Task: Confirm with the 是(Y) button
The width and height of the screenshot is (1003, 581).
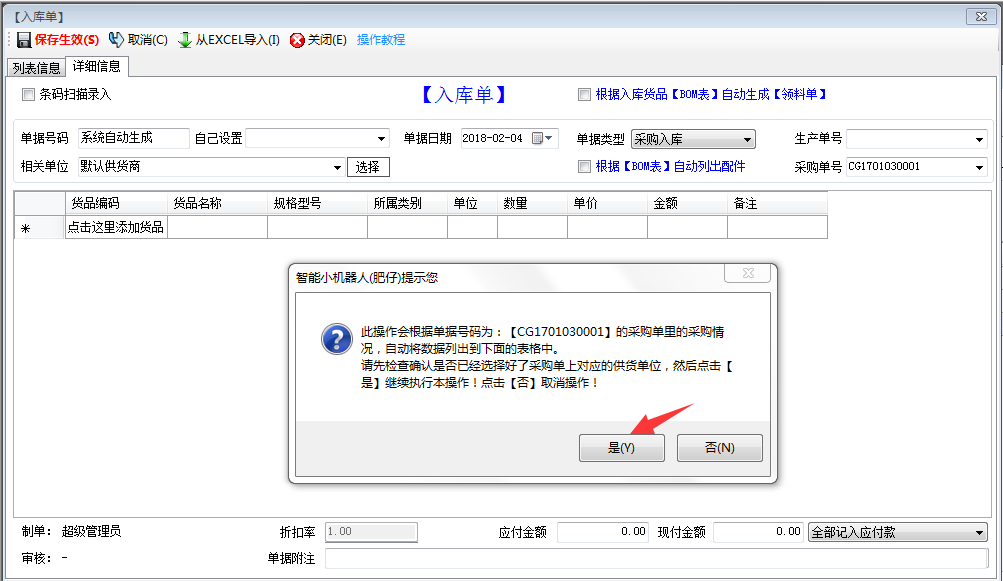Action: click(621, 448)
